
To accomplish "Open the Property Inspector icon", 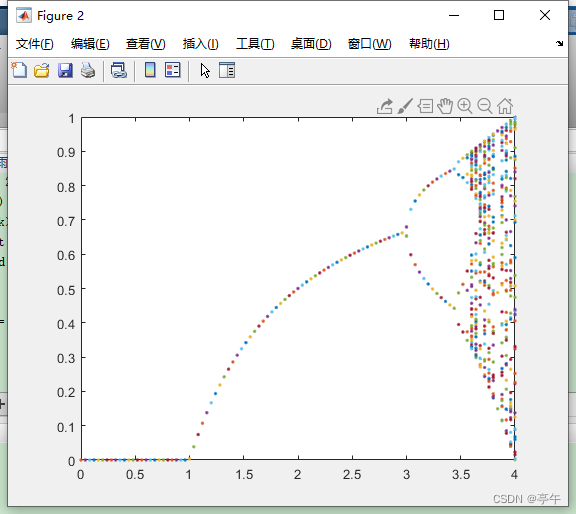I will (227, 70).
